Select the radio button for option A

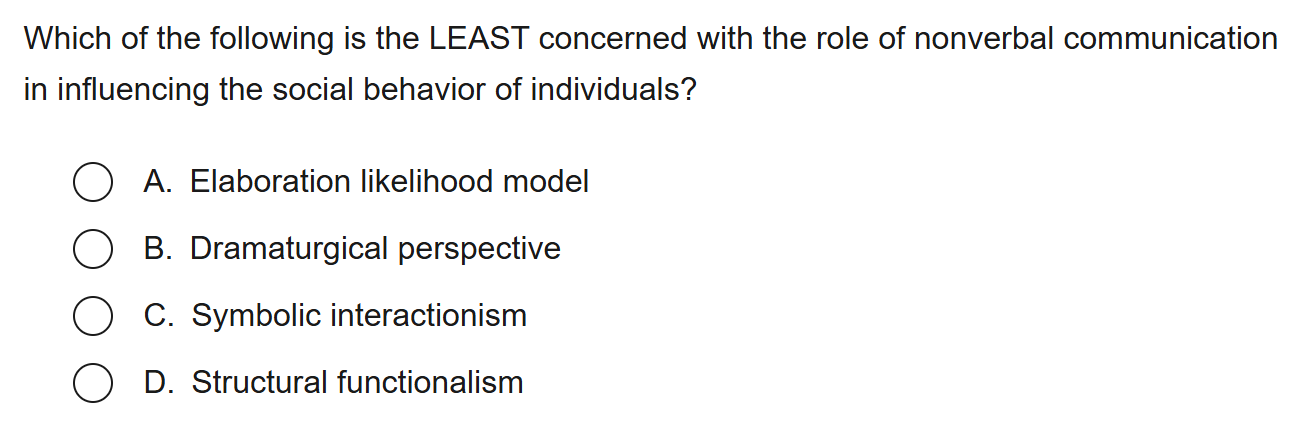pos(92,182)
